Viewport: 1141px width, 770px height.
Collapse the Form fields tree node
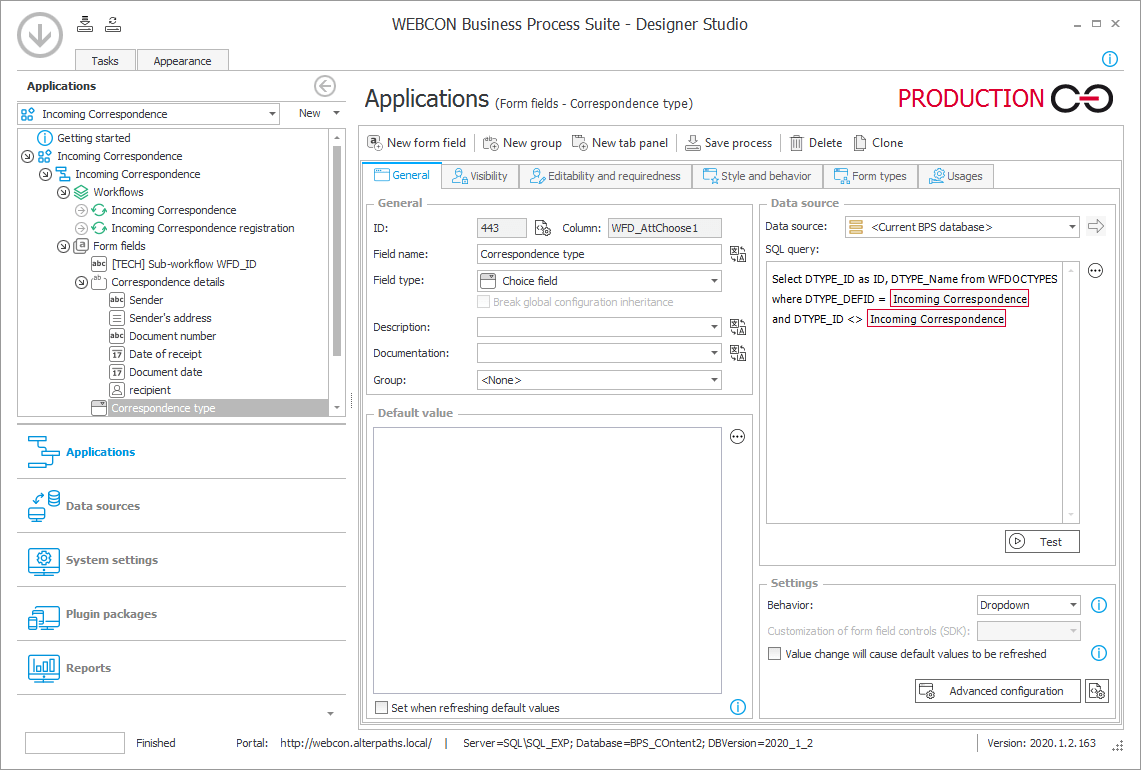coord(63,246)
